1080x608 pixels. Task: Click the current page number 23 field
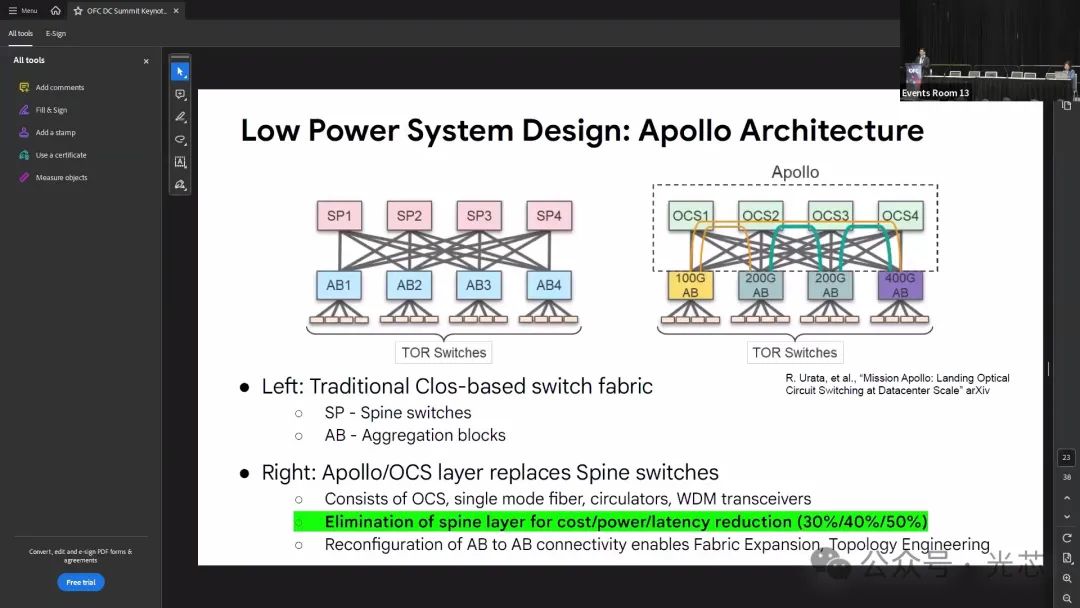[1066, 457]
